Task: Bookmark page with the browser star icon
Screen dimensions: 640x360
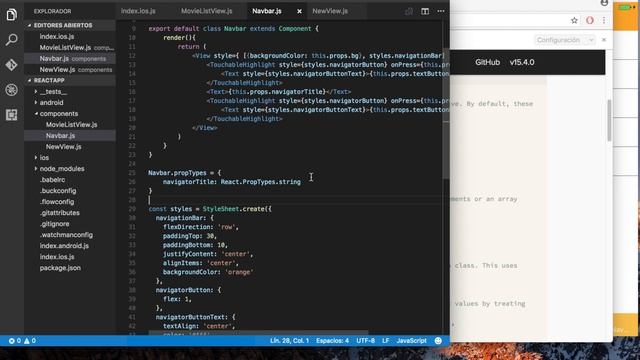Action: [x=574, y=20]
